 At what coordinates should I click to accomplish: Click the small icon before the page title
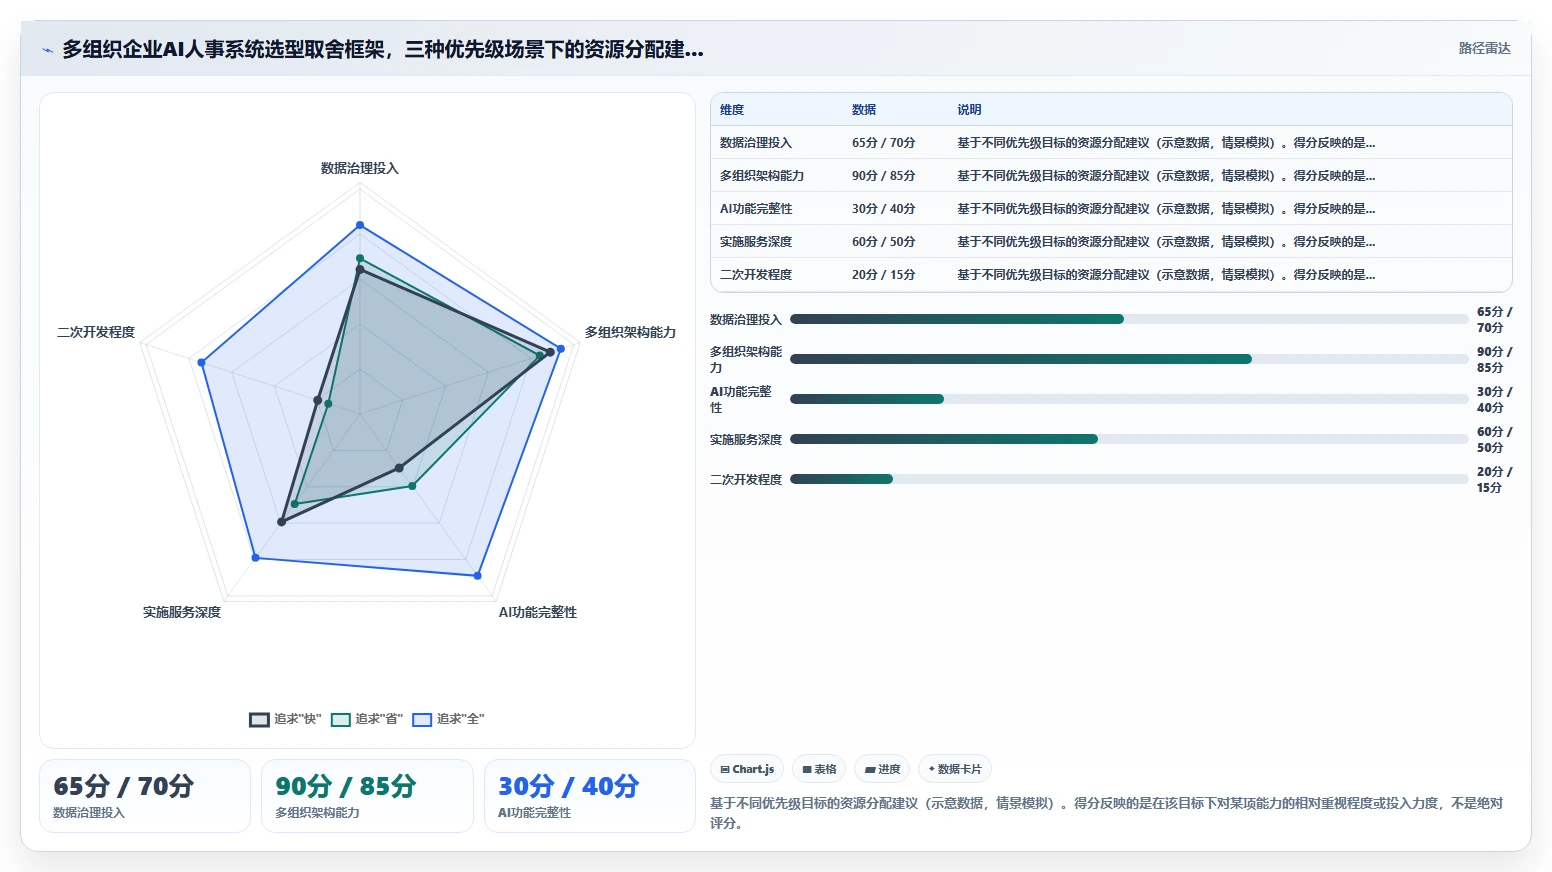(x=47, y=50)
